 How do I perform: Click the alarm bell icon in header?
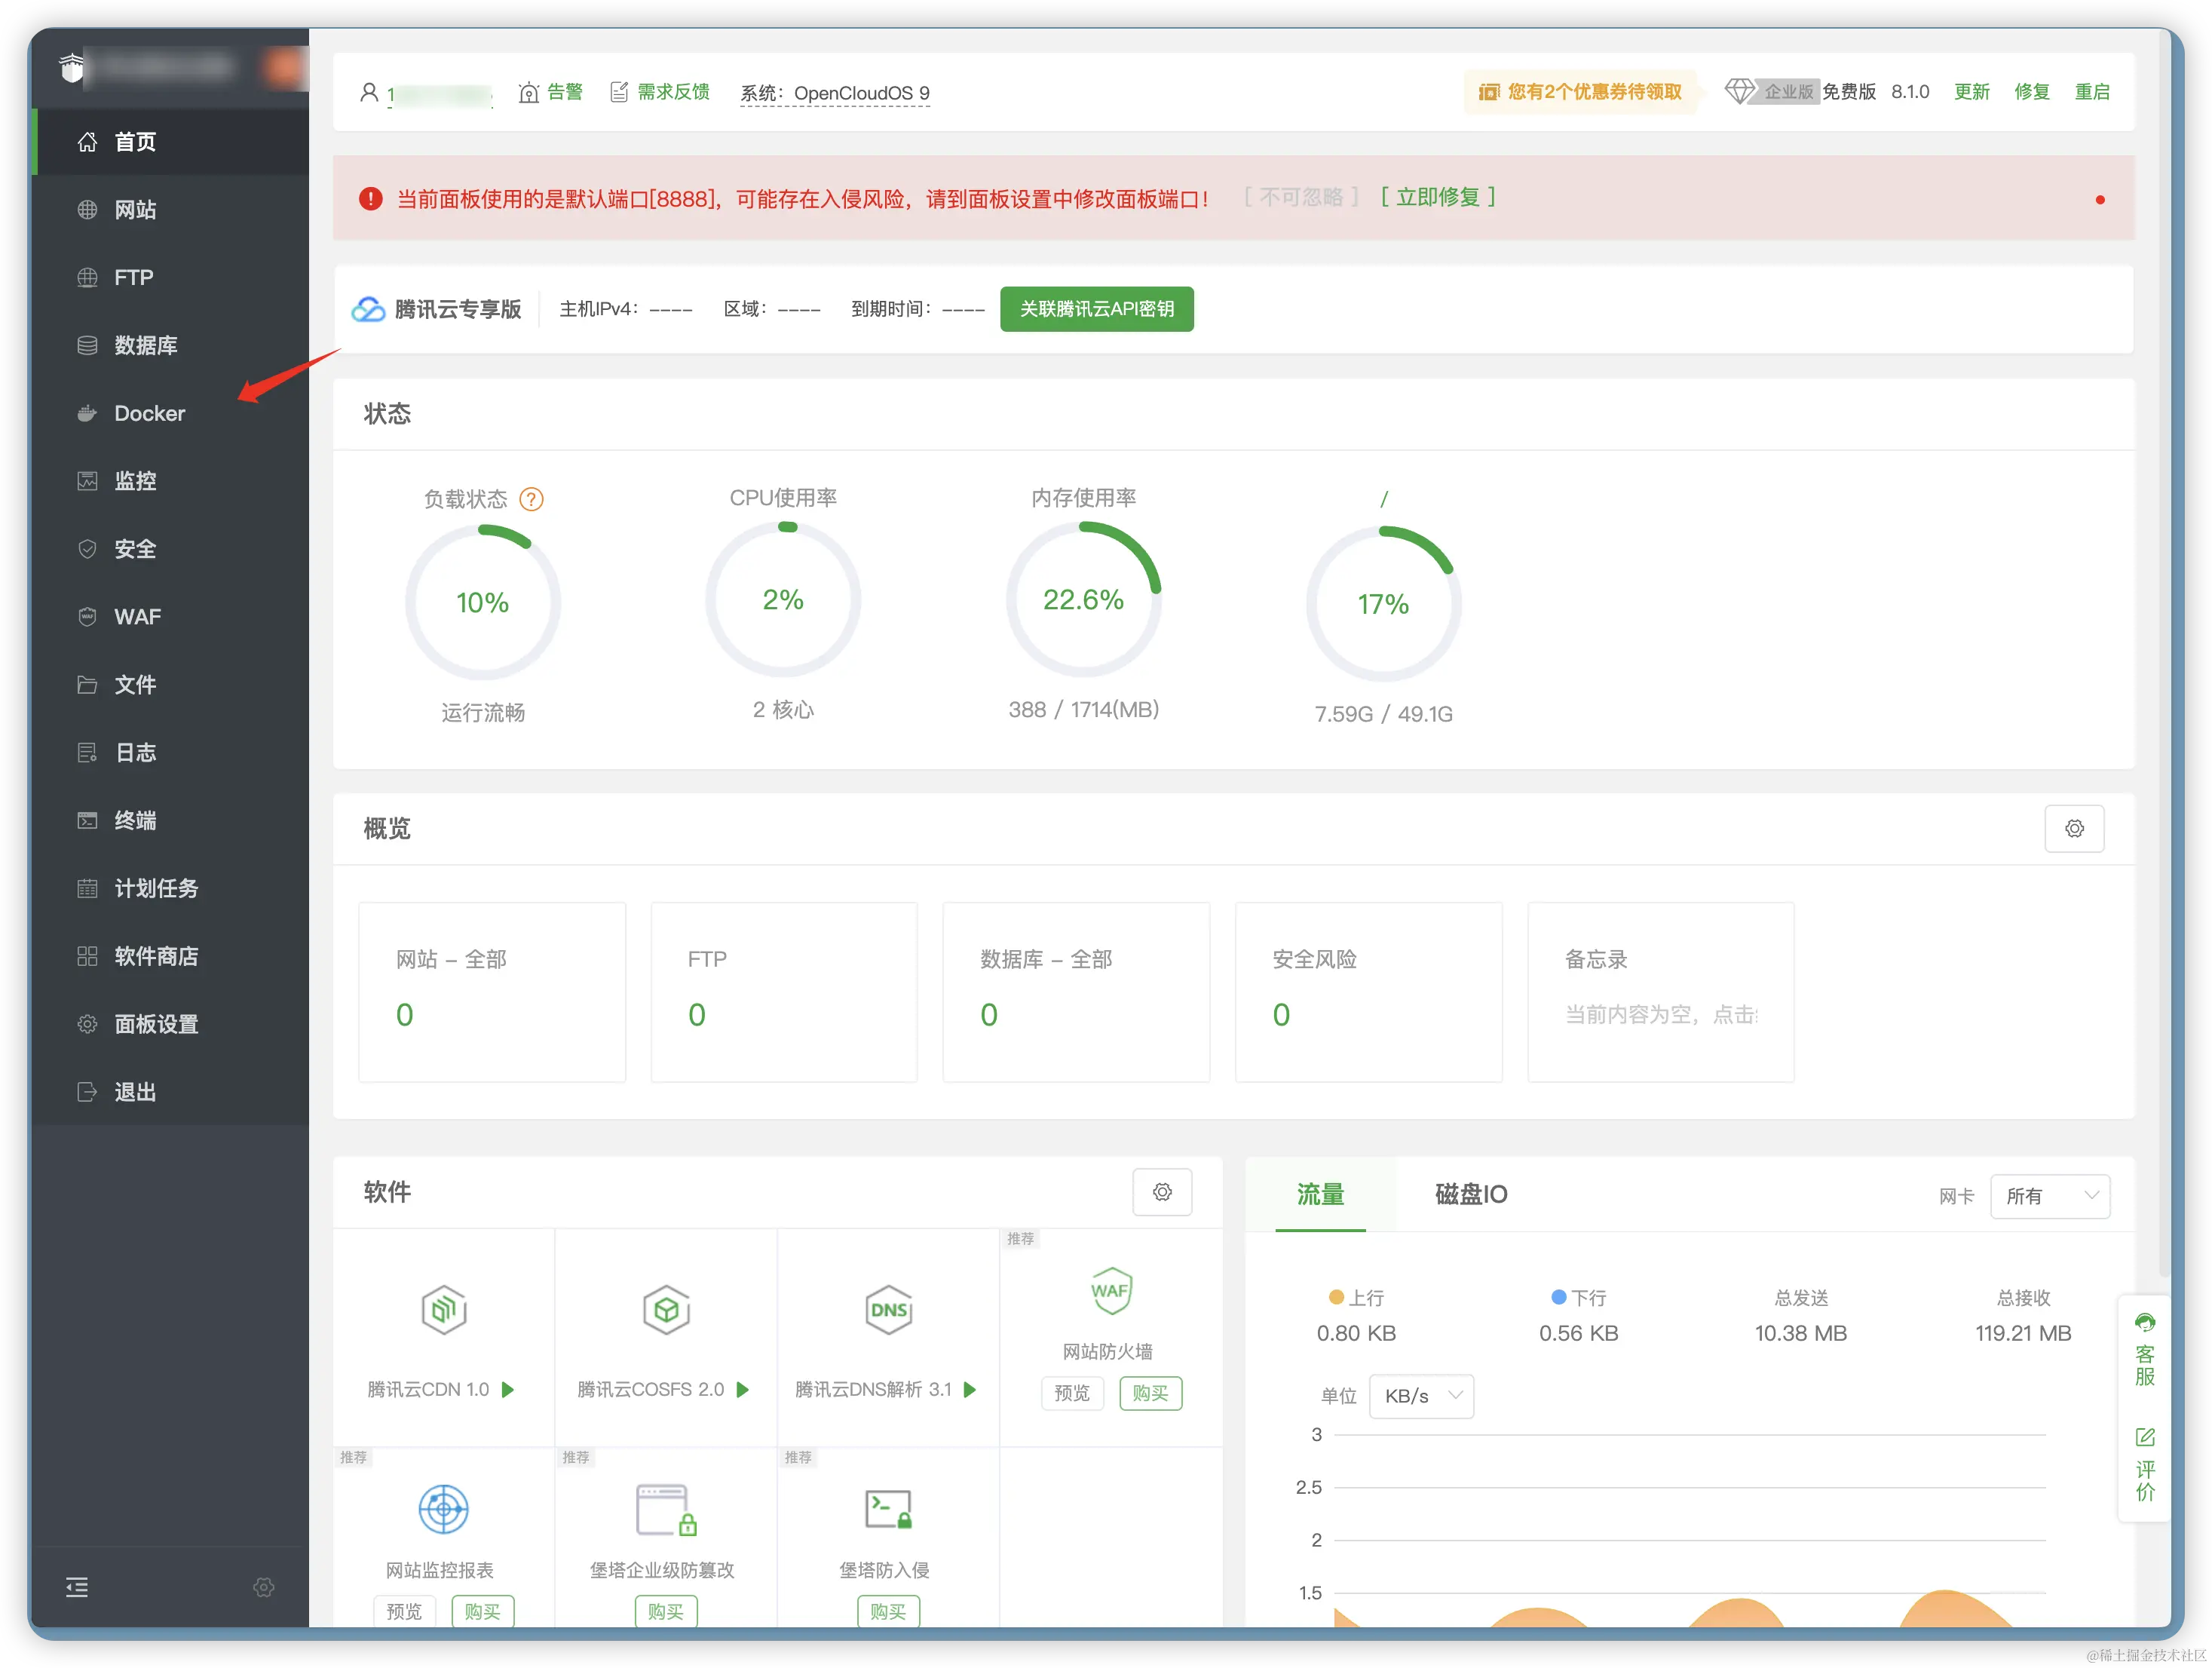pos(529,93)
